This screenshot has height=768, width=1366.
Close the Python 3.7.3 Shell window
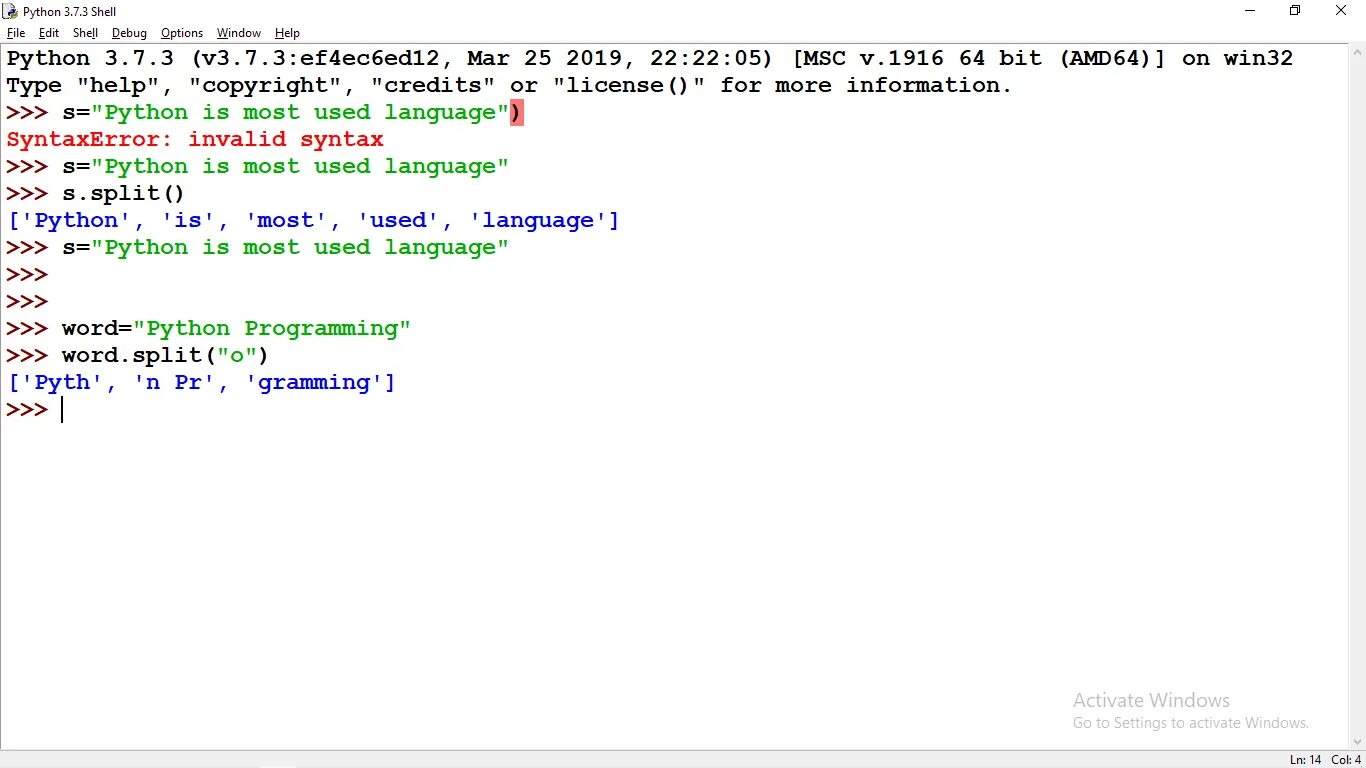pos(1342,11)
